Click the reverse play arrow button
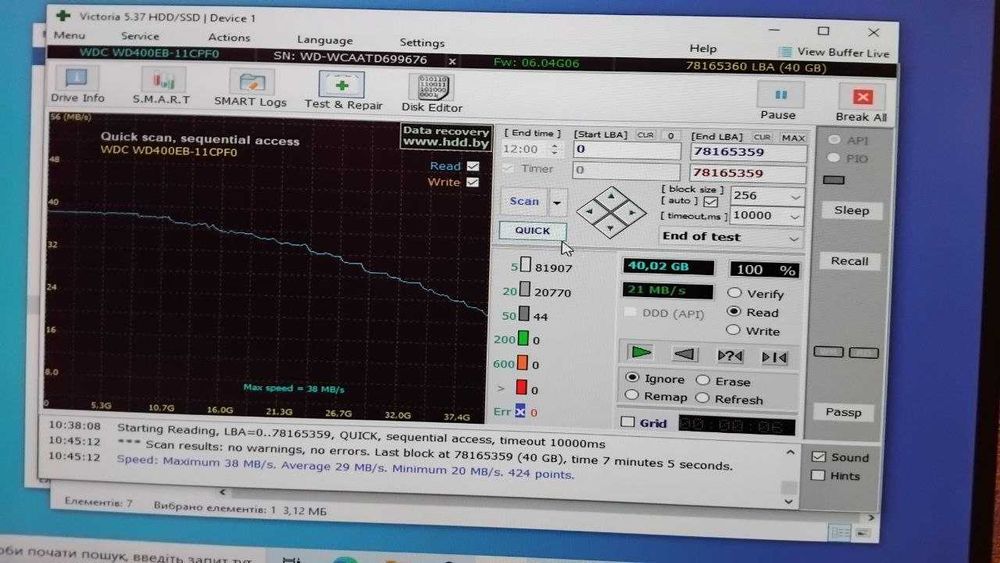 (x=684, y=355)
